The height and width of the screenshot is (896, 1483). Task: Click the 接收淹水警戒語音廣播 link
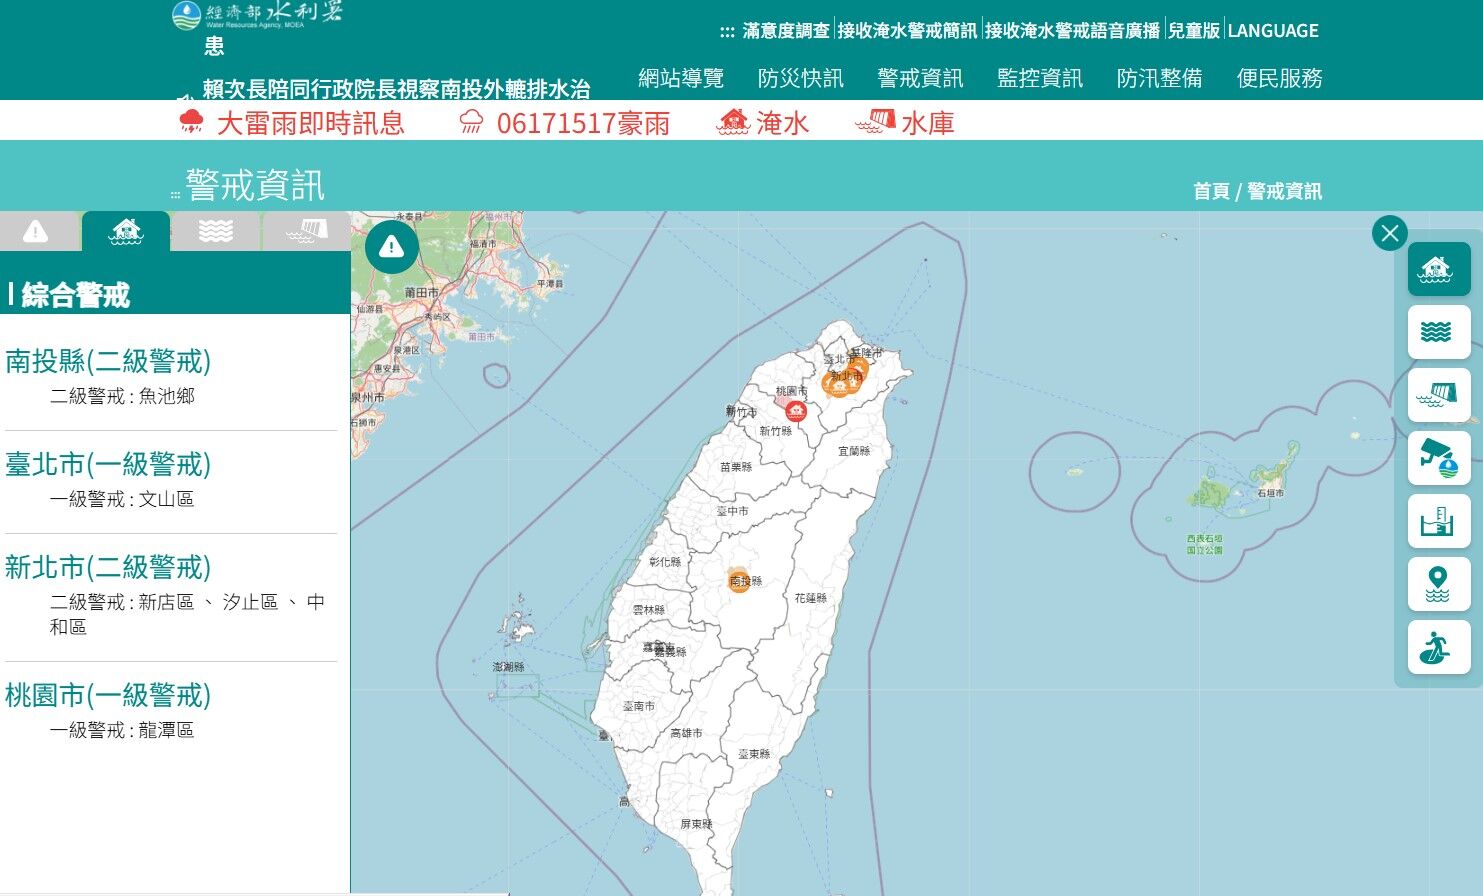(x=1073, y=31)
